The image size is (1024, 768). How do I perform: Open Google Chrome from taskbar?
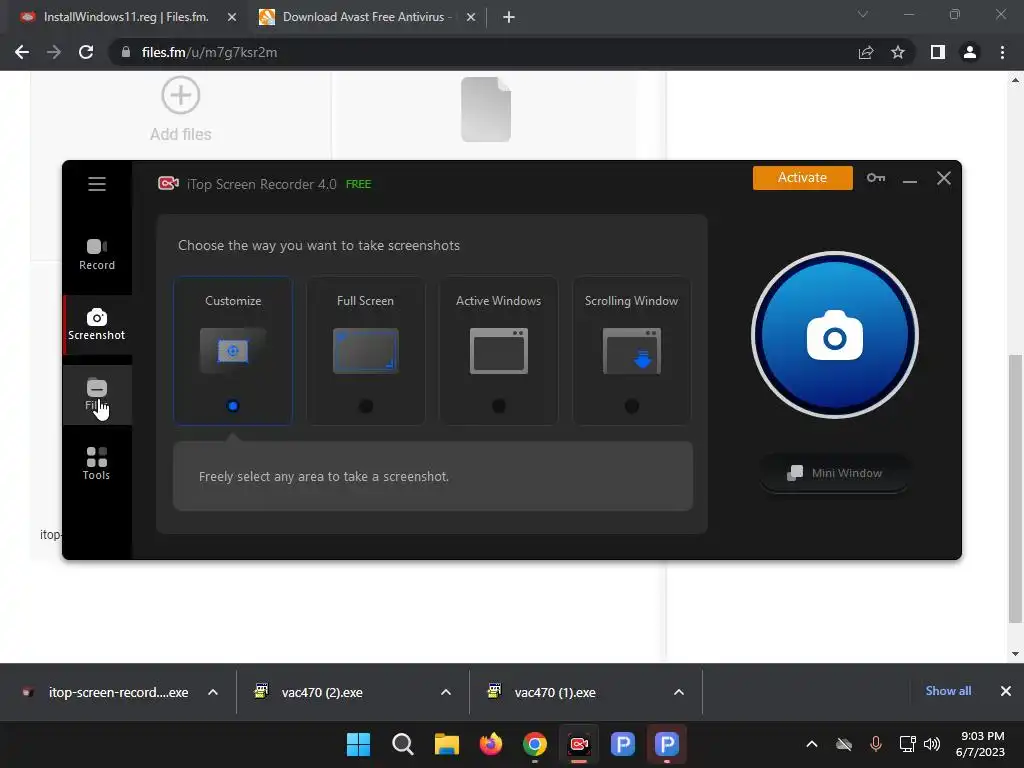tap(535, 744)
